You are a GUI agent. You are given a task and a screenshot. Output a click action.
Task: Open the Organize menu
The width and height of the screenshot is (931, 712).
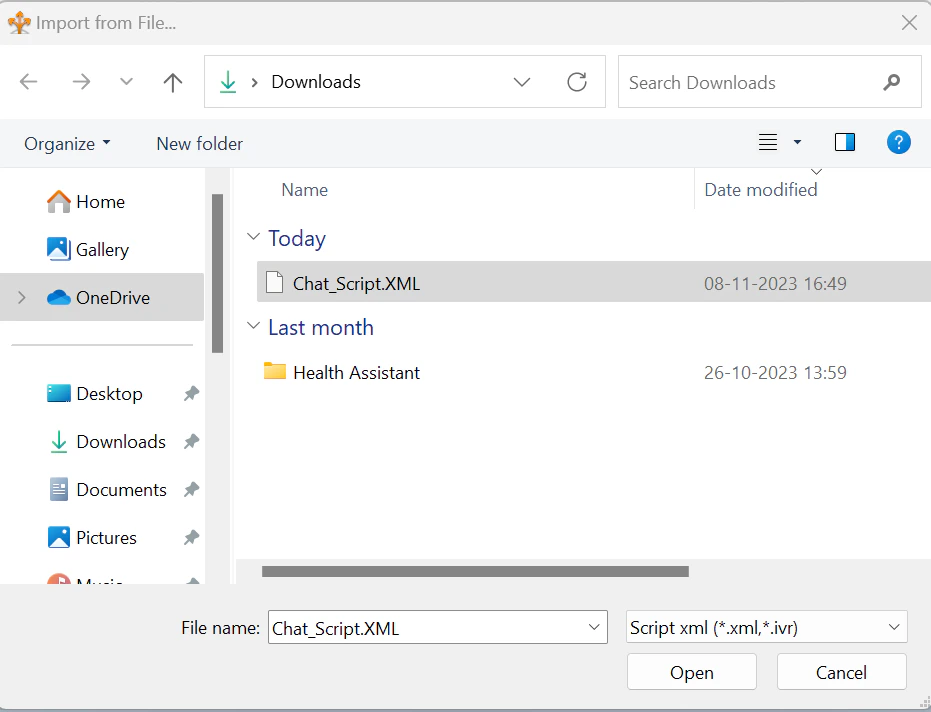pyautogui.click(x=66, y=143)
